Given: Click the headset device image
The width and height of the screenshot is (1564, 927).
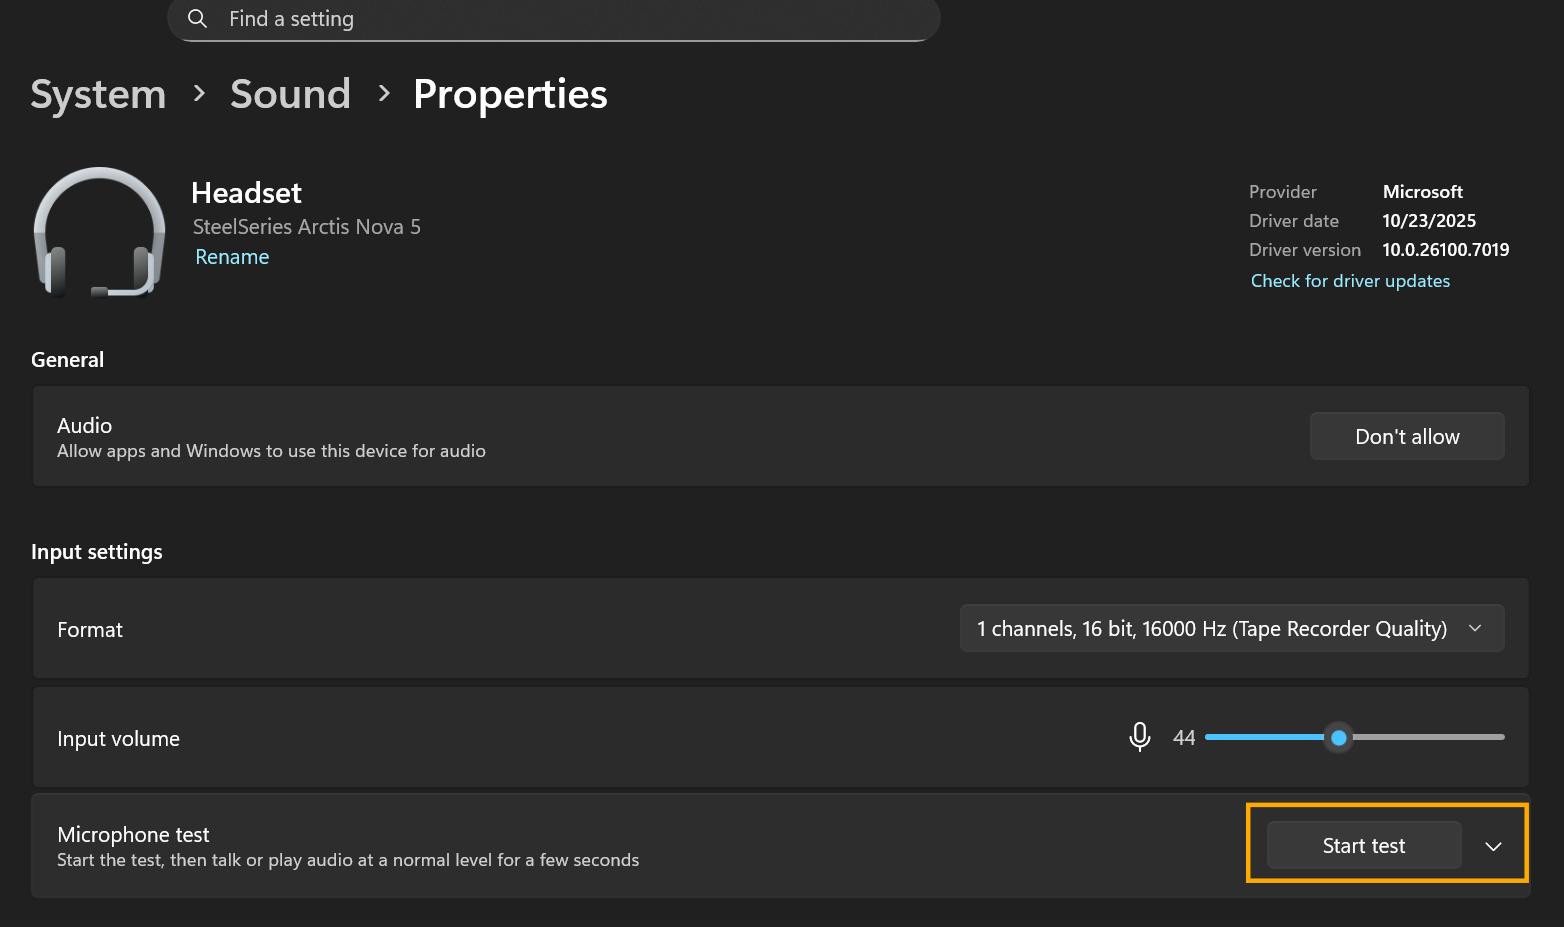Looking at the screenshot, I should click(99, 232).
